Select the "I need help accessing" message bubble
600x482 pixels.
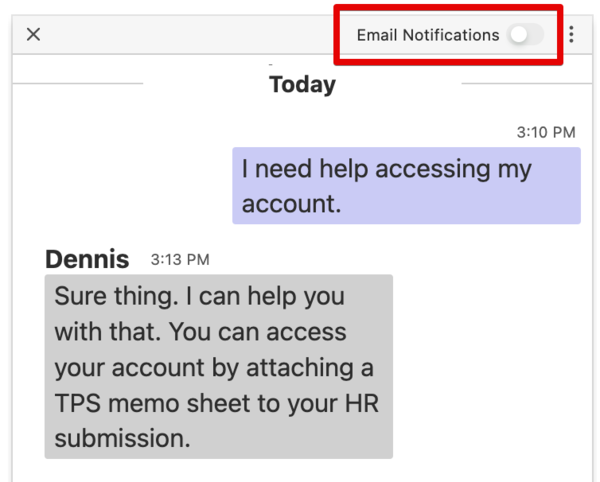[406, 186]
